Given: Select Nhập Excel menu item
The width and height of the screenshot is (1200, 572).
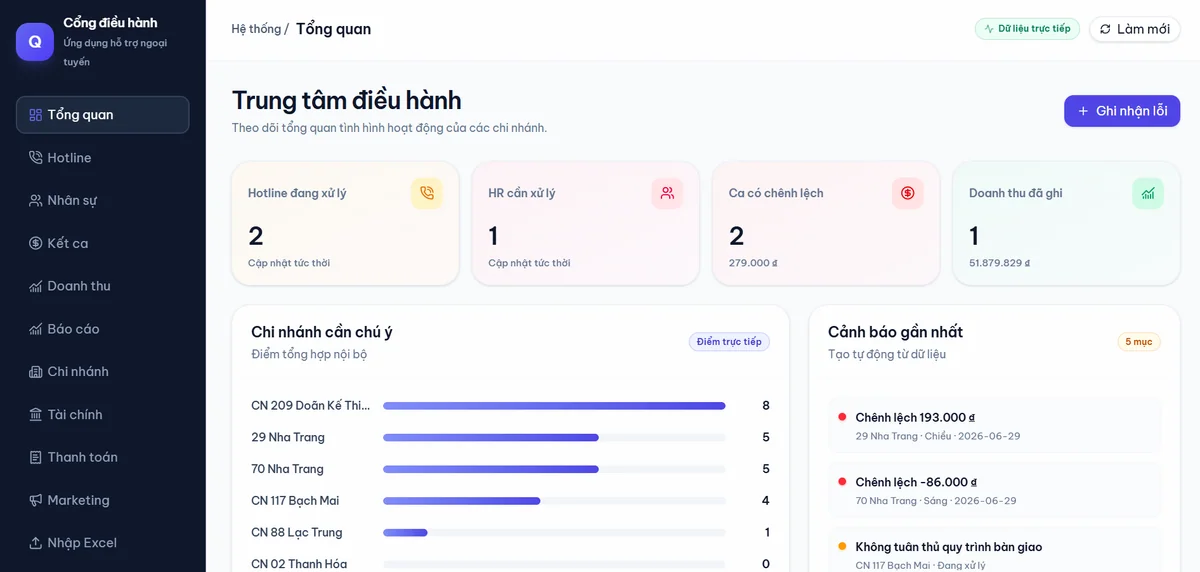Looking at the screenshot, I should 102,543.
